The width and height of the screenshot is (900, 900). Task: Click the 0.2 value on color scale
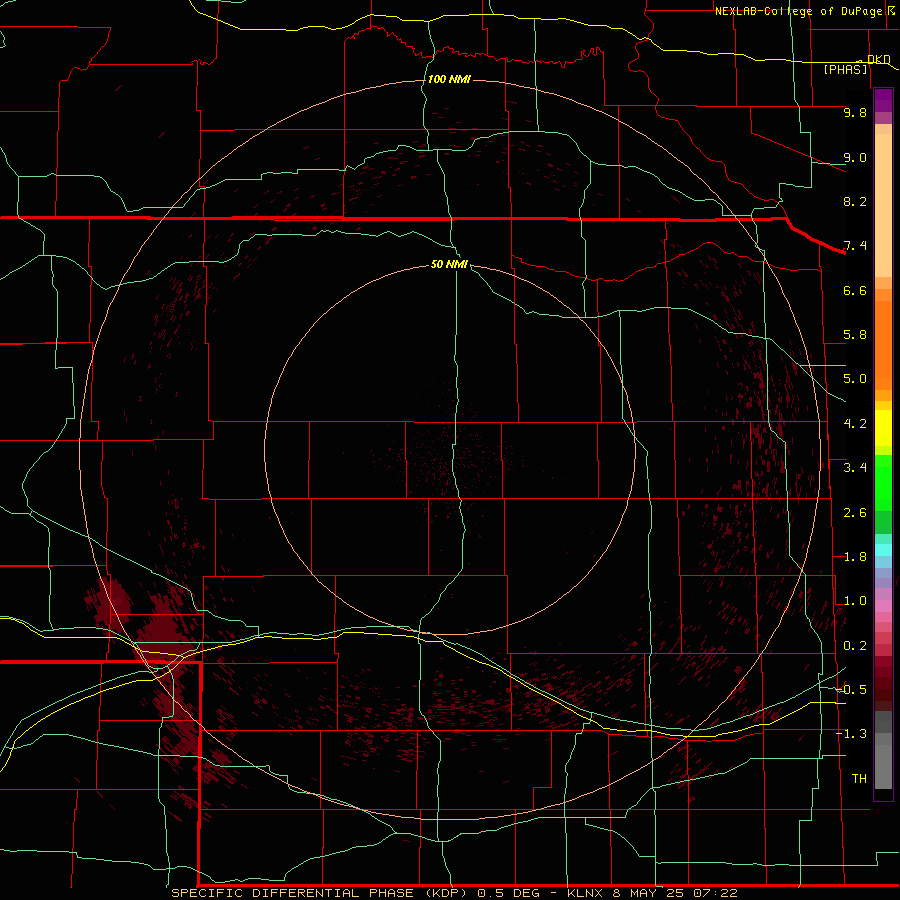point(855,646)
